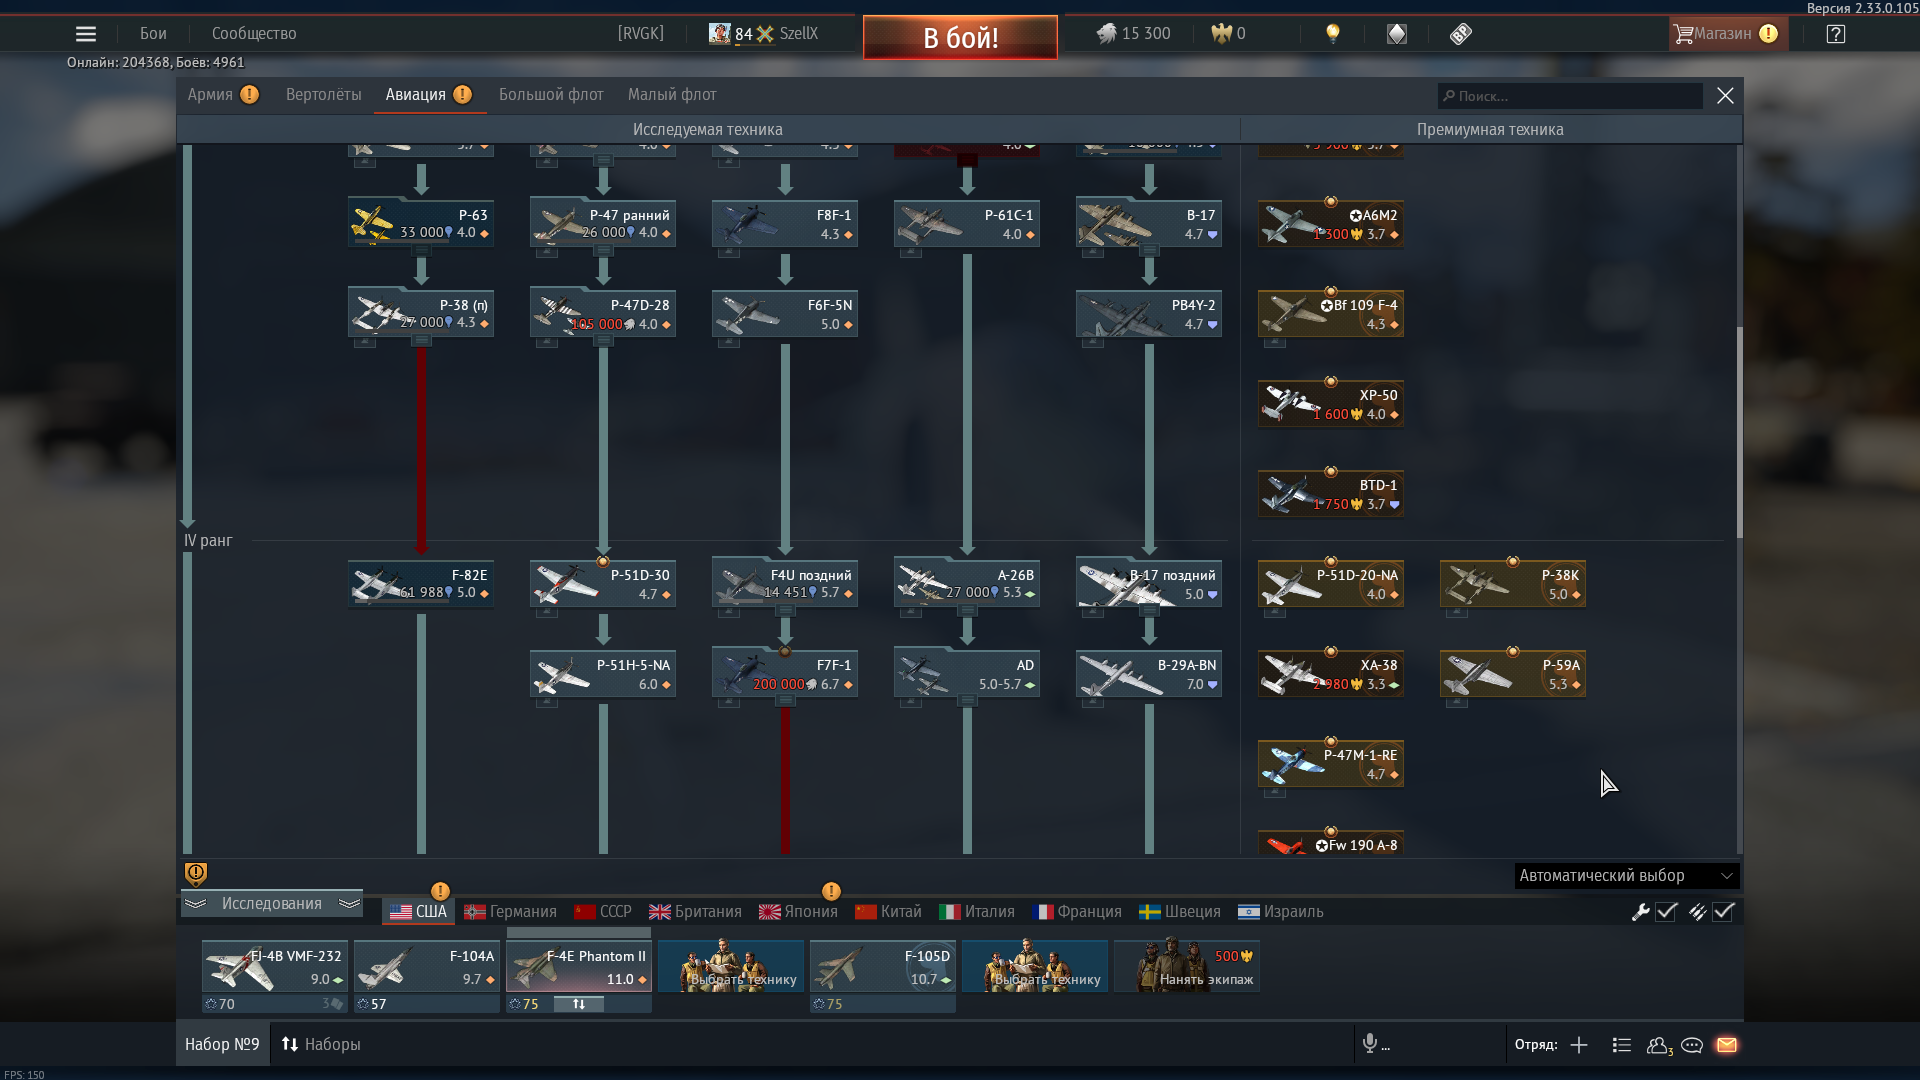Switch to the Малый флот tab
Viewport: 1920px width, 1080px height.
(672, 95)
